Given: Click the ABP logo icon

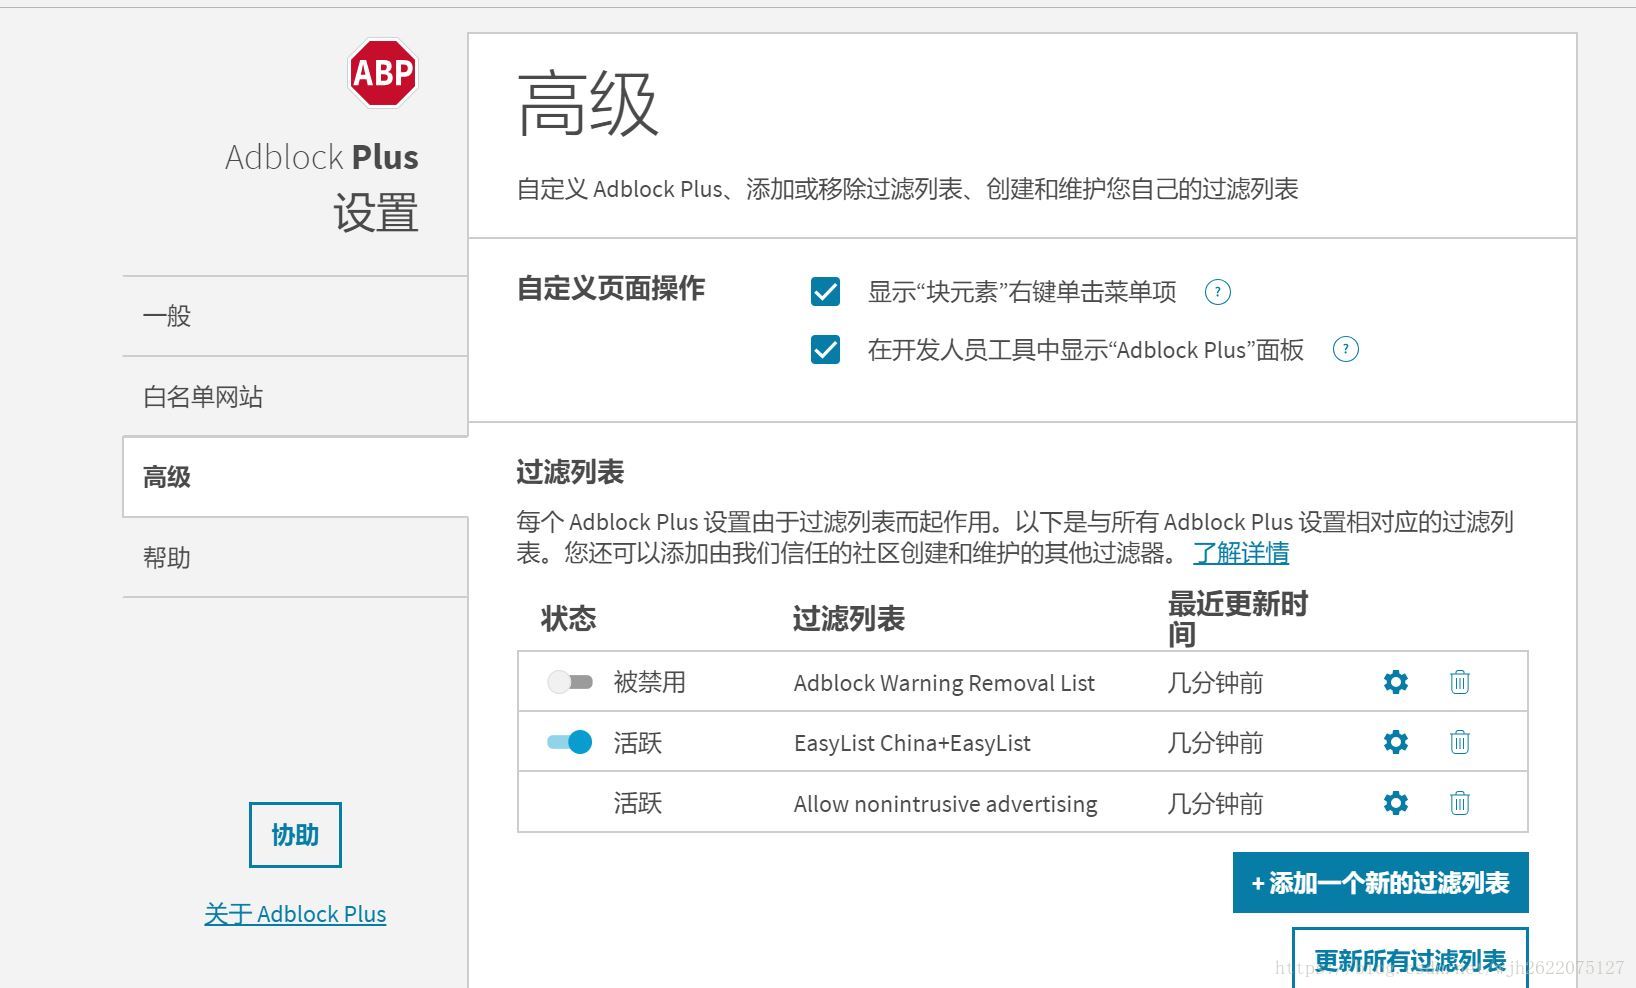Looking at the screenshot, I should (383, 73).
